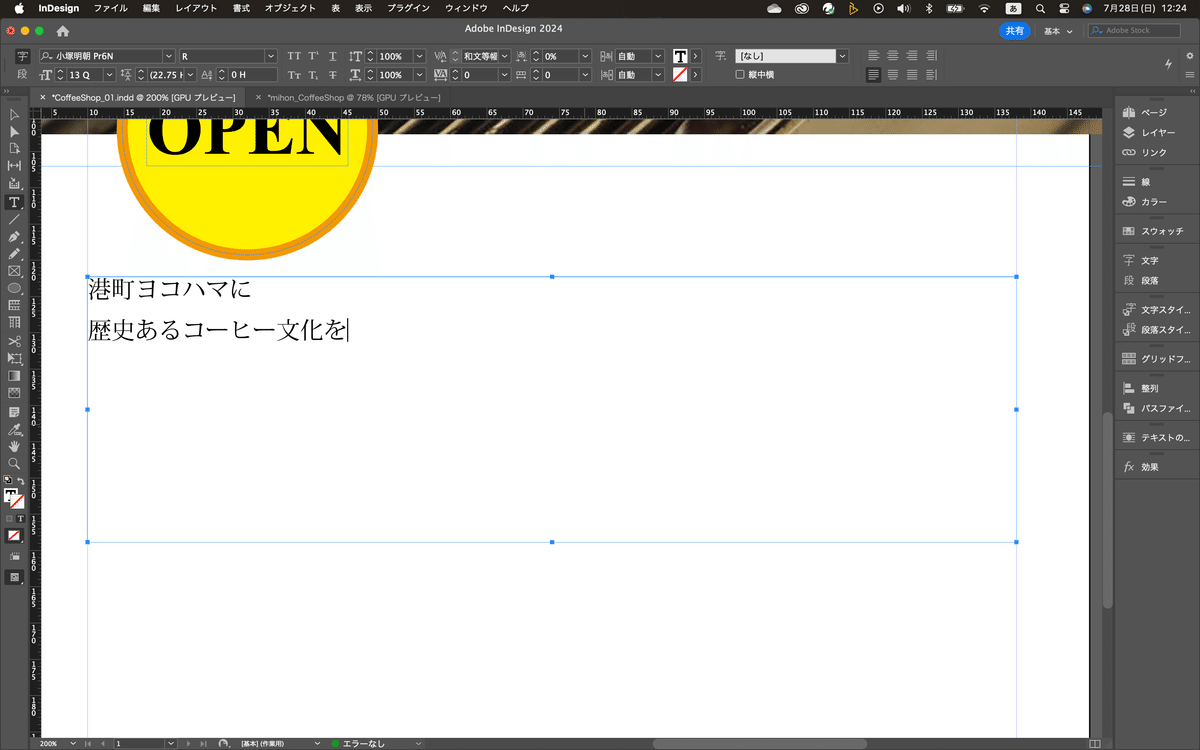Switch to paragraph formatting controls (段)
1200x750 pixels.
22,74
